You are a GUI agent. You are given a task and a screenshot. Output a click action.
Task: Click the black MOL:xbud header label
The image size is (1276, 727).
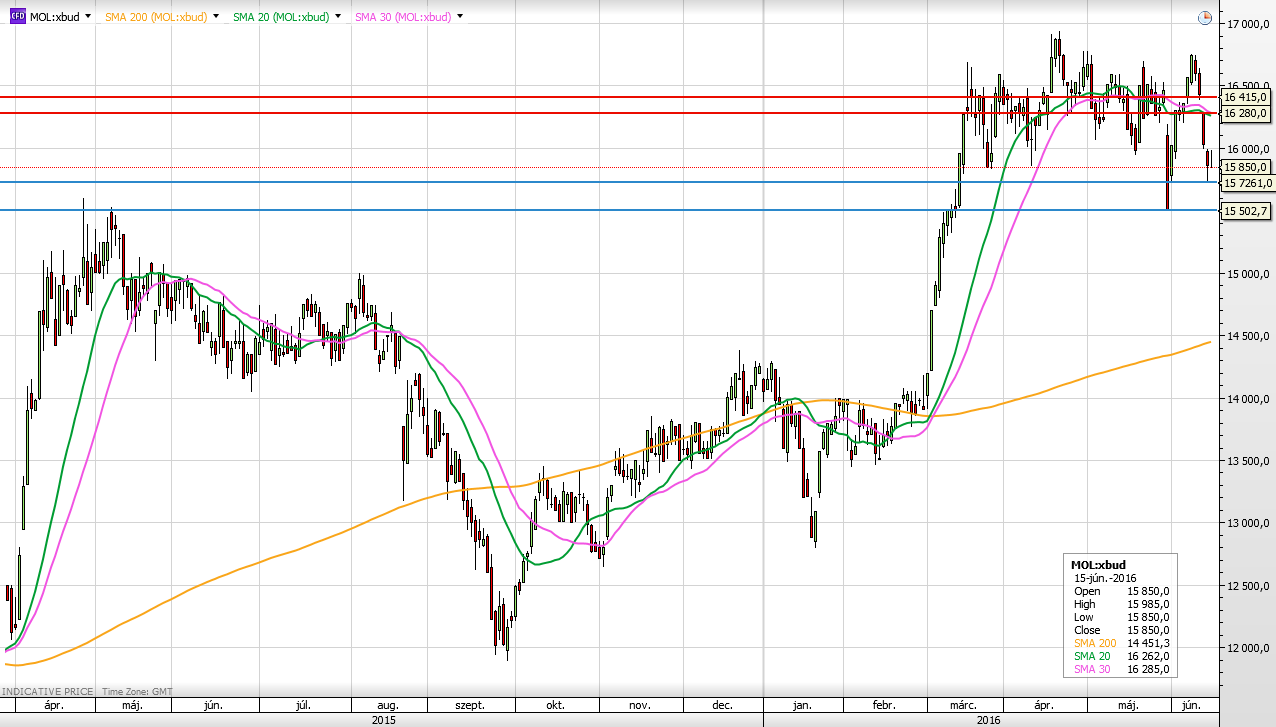[54, 17]
